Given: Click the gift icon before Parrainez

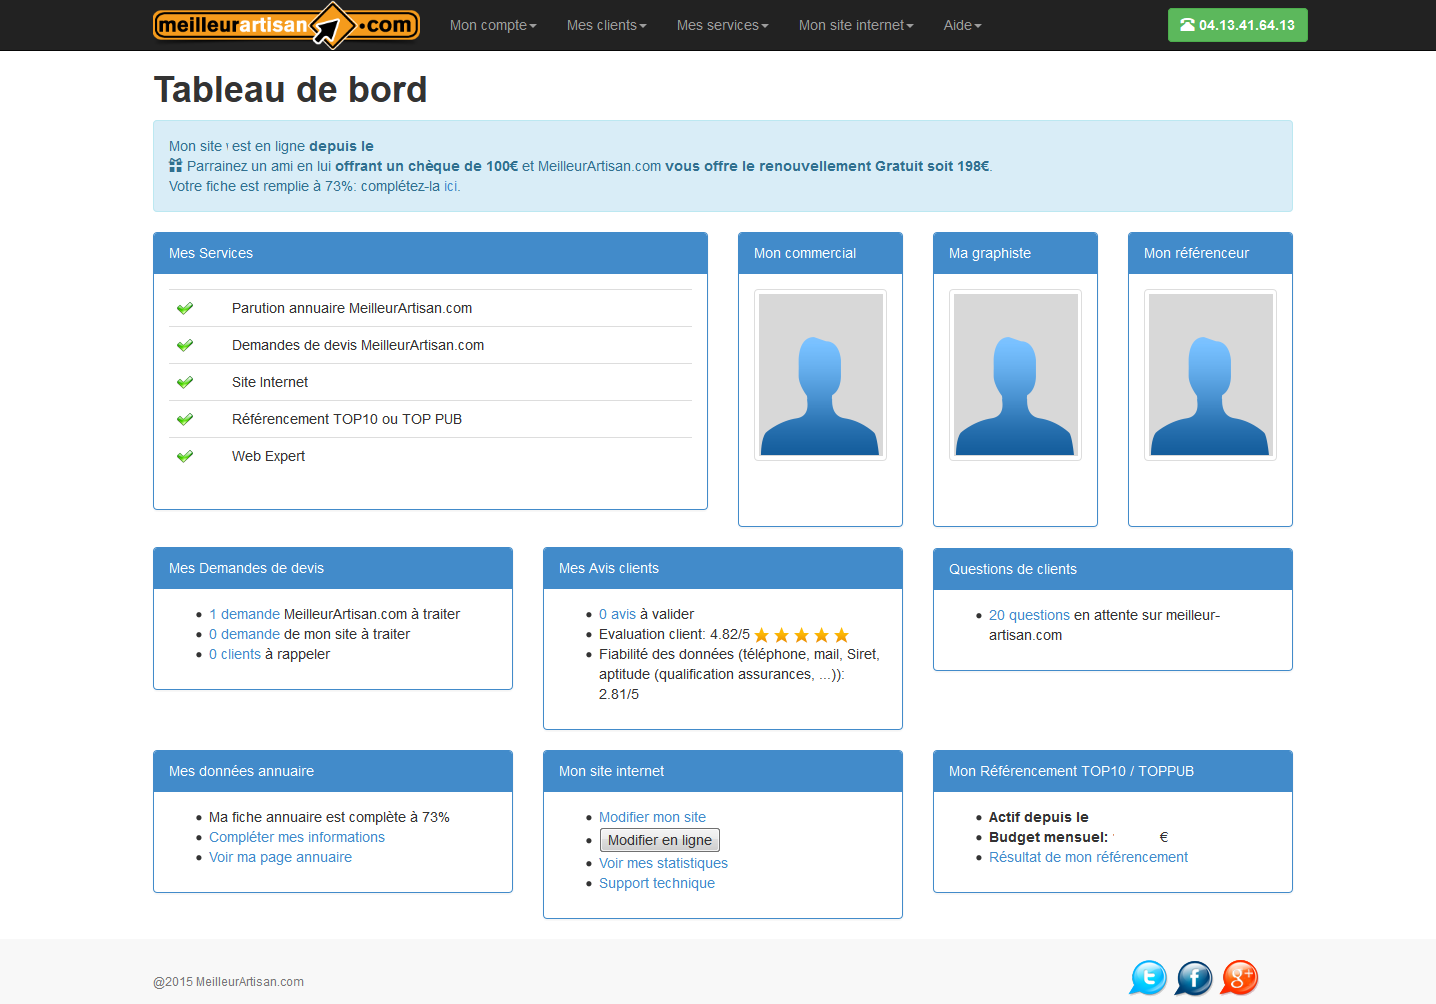Looking at the screenshot, I should (175, 166).
